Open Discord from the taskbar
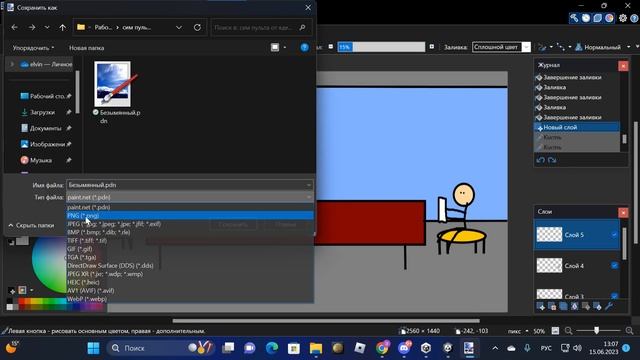 tap(404, 348)
